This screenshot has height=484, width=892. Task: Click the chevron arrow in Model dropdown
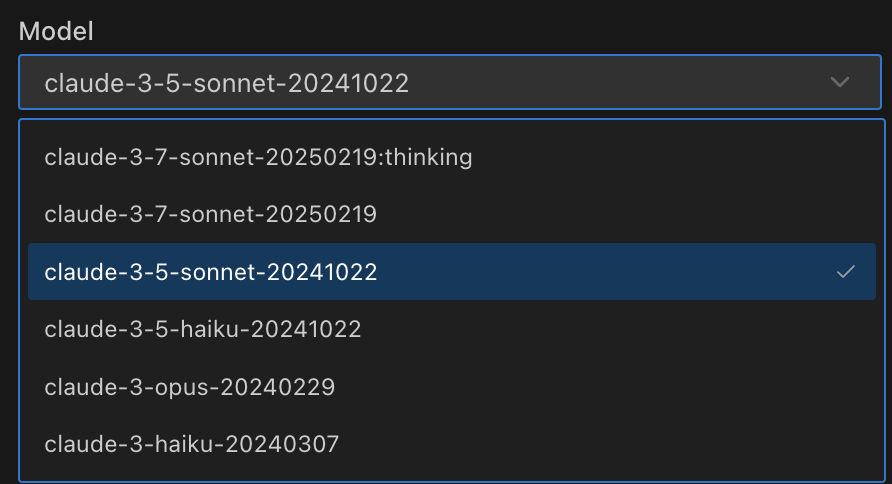tap(840, 82)
